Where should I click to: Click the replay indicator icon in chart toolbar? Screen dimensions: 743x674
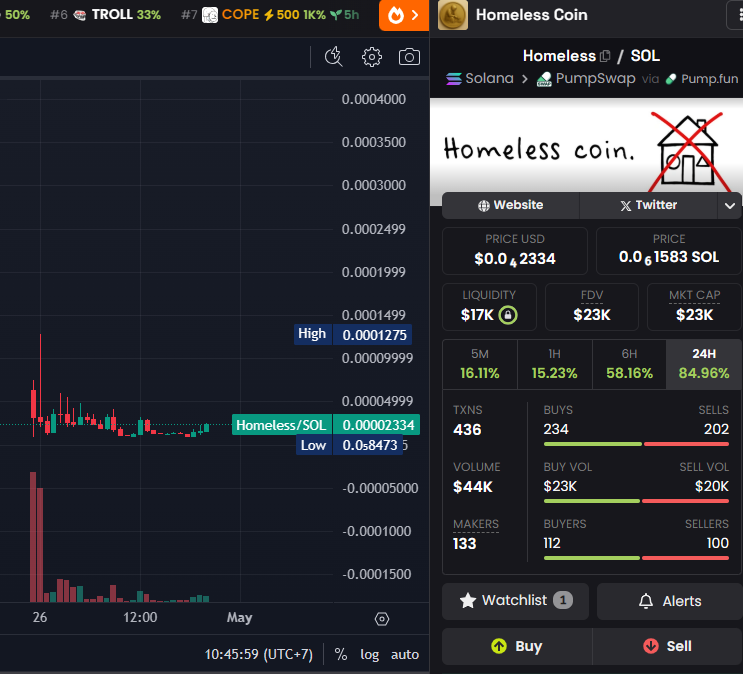[334, 57]
